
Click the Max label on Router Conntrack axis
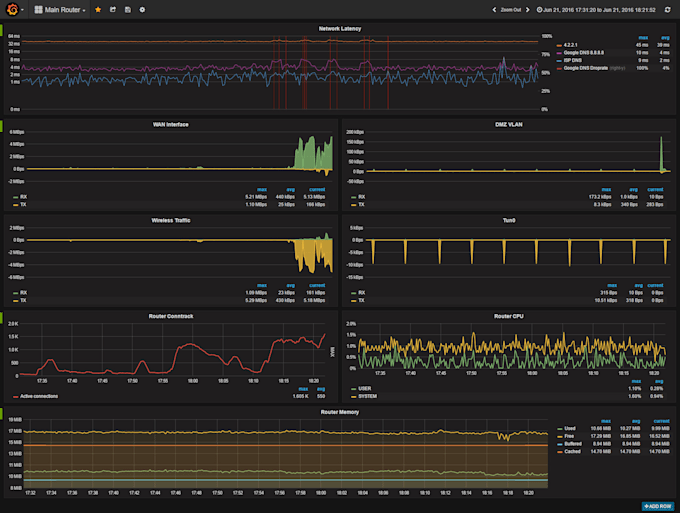point(333,352)
